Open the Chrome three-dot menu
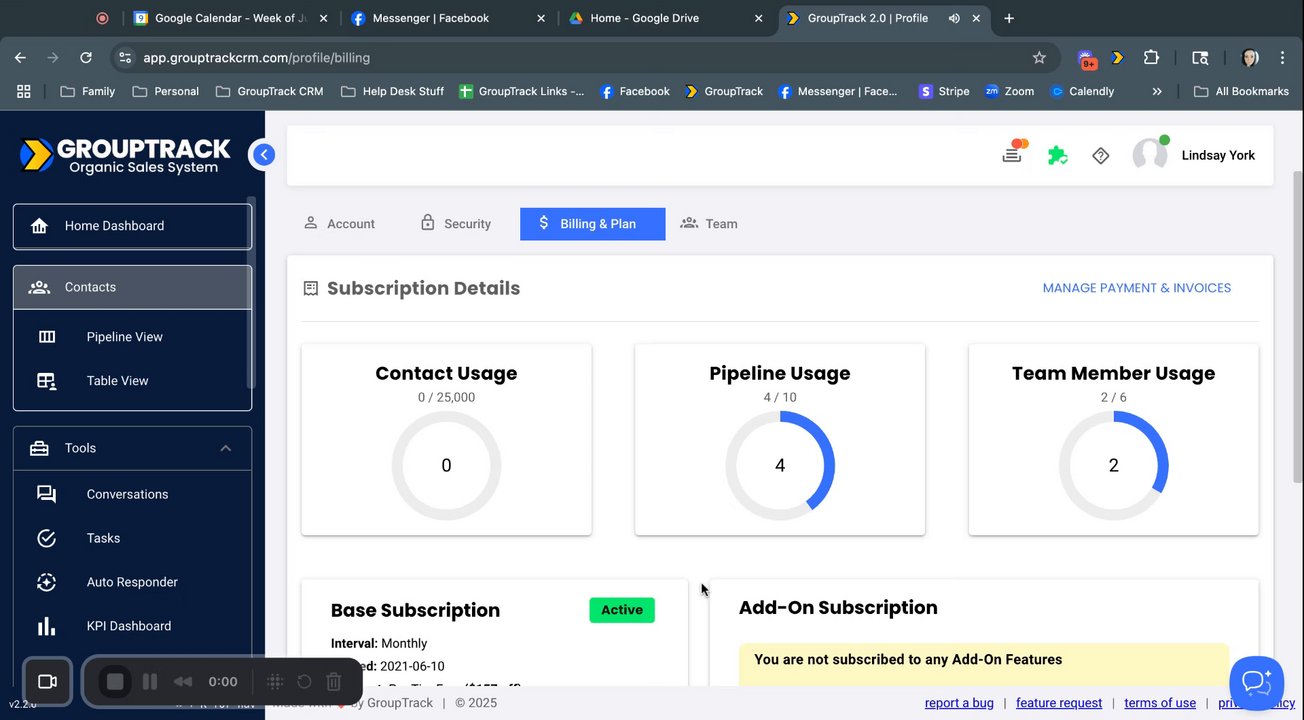 [1285, 58]
